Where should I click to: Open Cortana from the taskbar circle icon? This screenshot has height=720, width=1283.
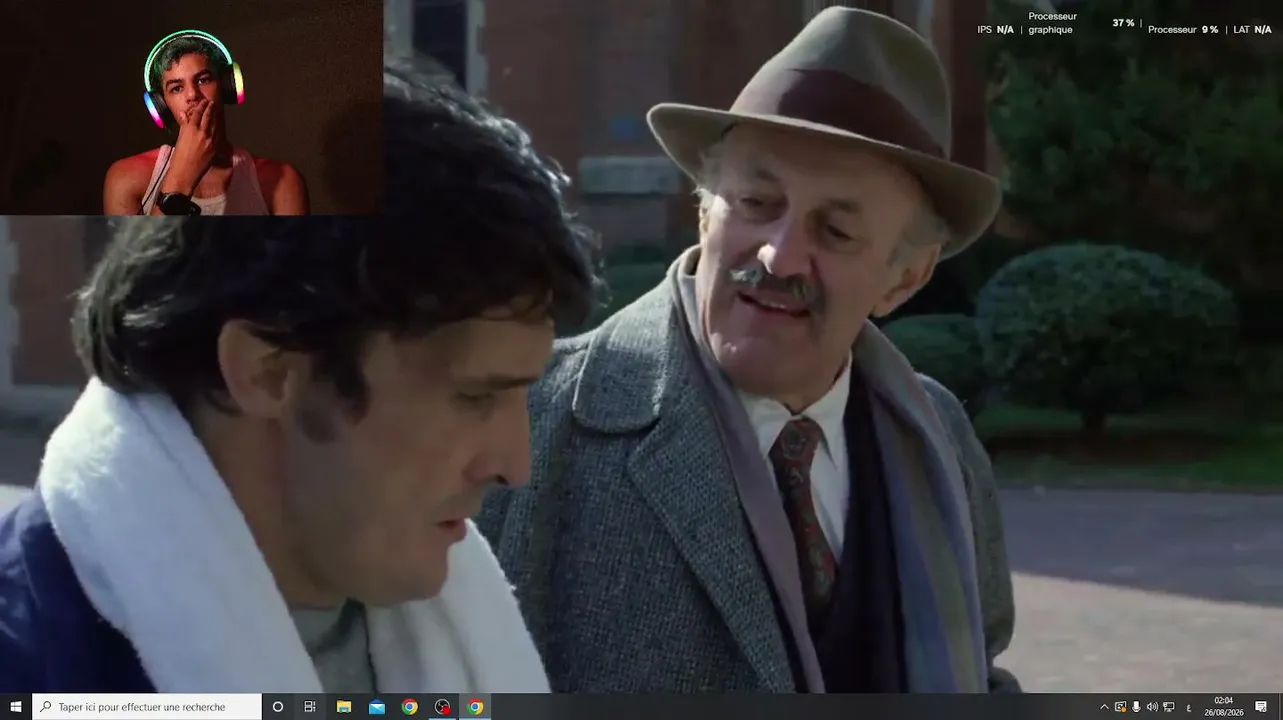(x=278, y=707)
